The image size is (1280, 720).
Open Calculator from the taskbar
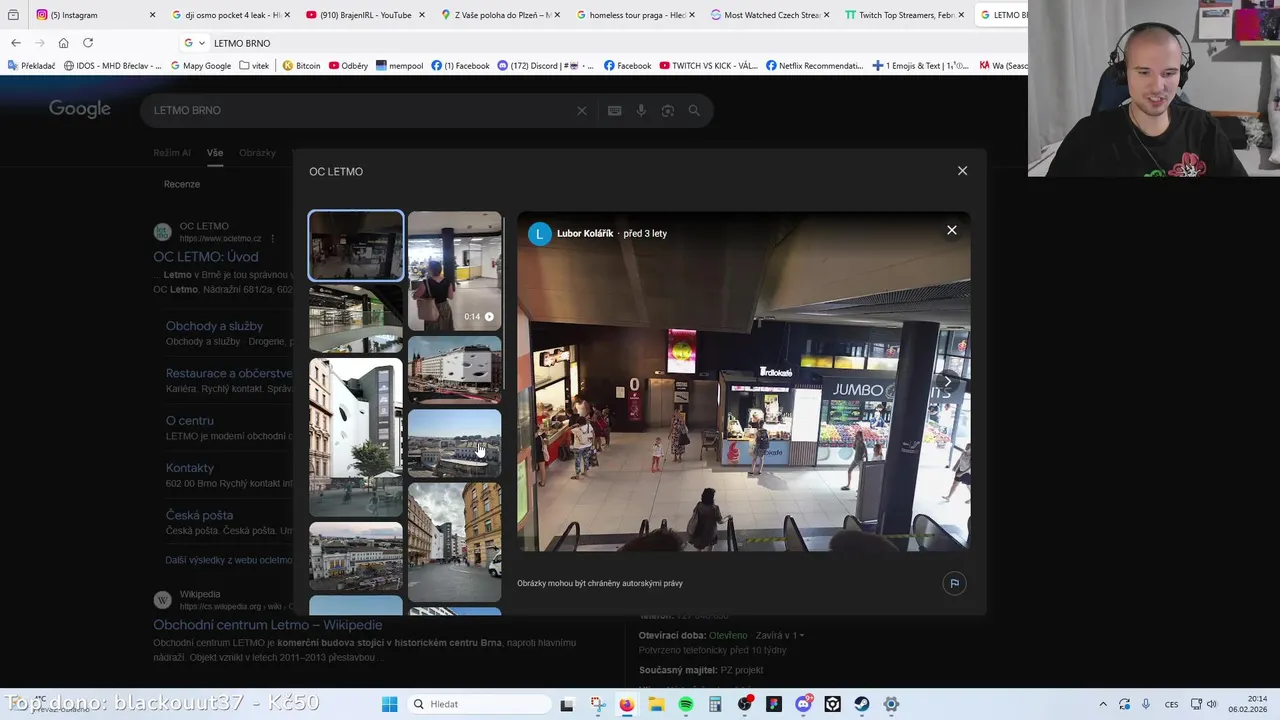pyautogui.click(x=715, y=704)
